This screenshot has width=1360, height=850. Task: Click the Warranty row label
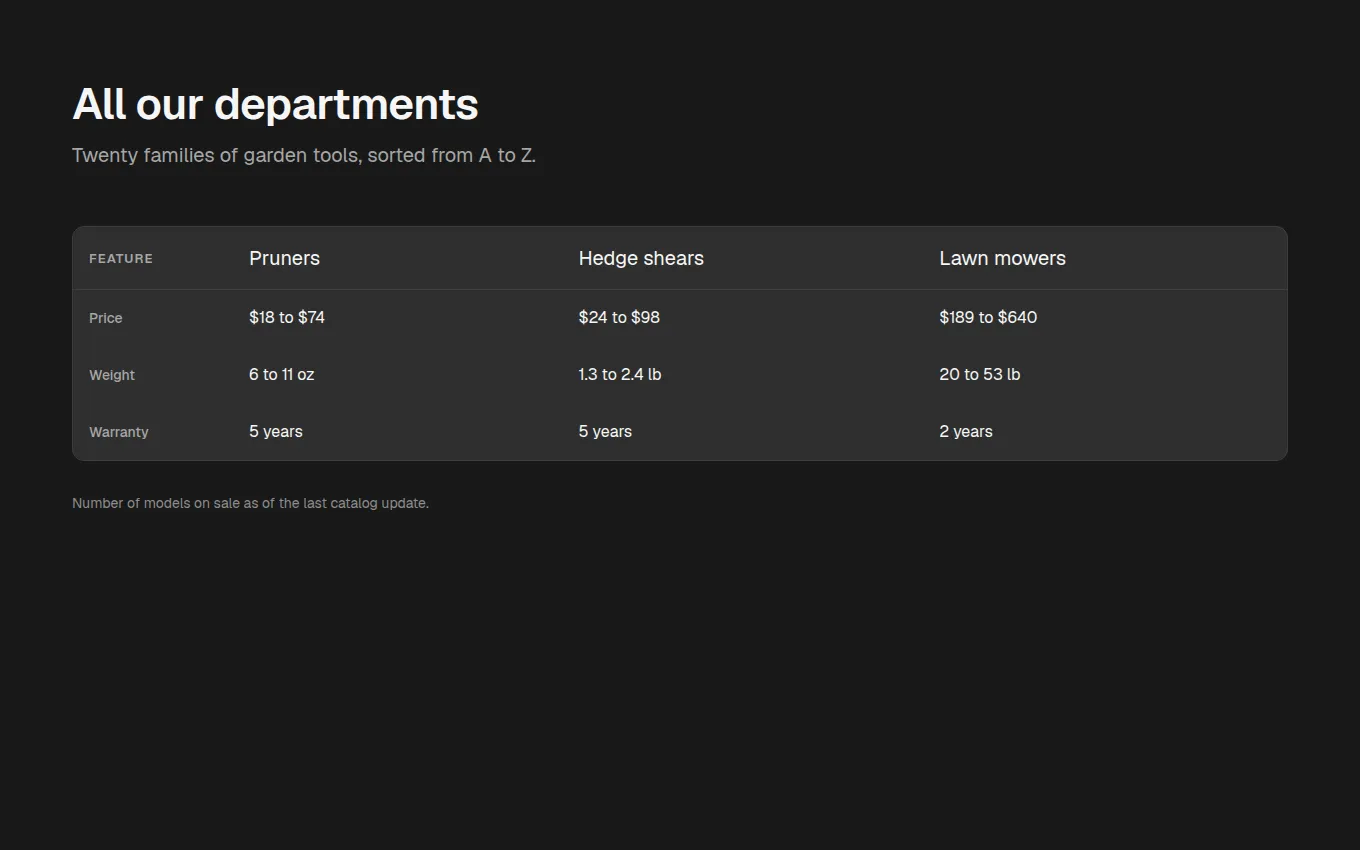point(119,432)
